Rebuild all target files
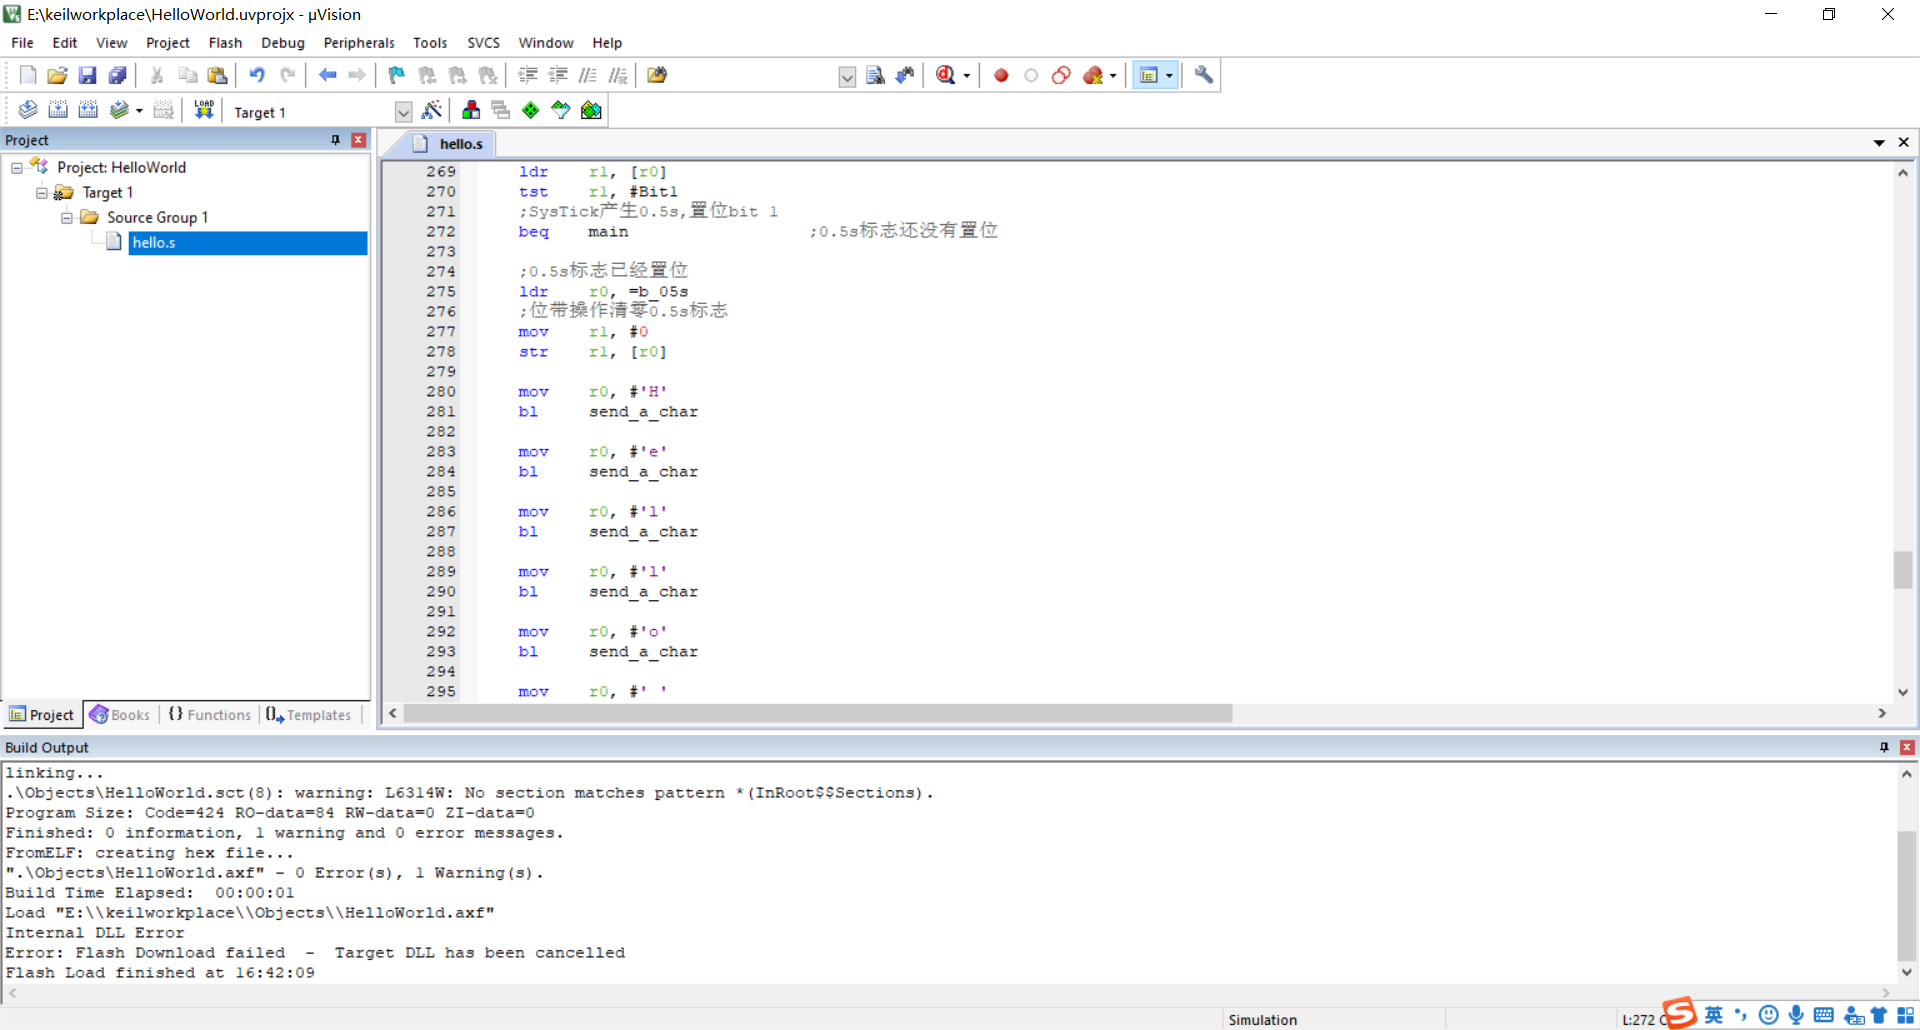Viewport: 1920px width, 1030px height. pos(88,110)
